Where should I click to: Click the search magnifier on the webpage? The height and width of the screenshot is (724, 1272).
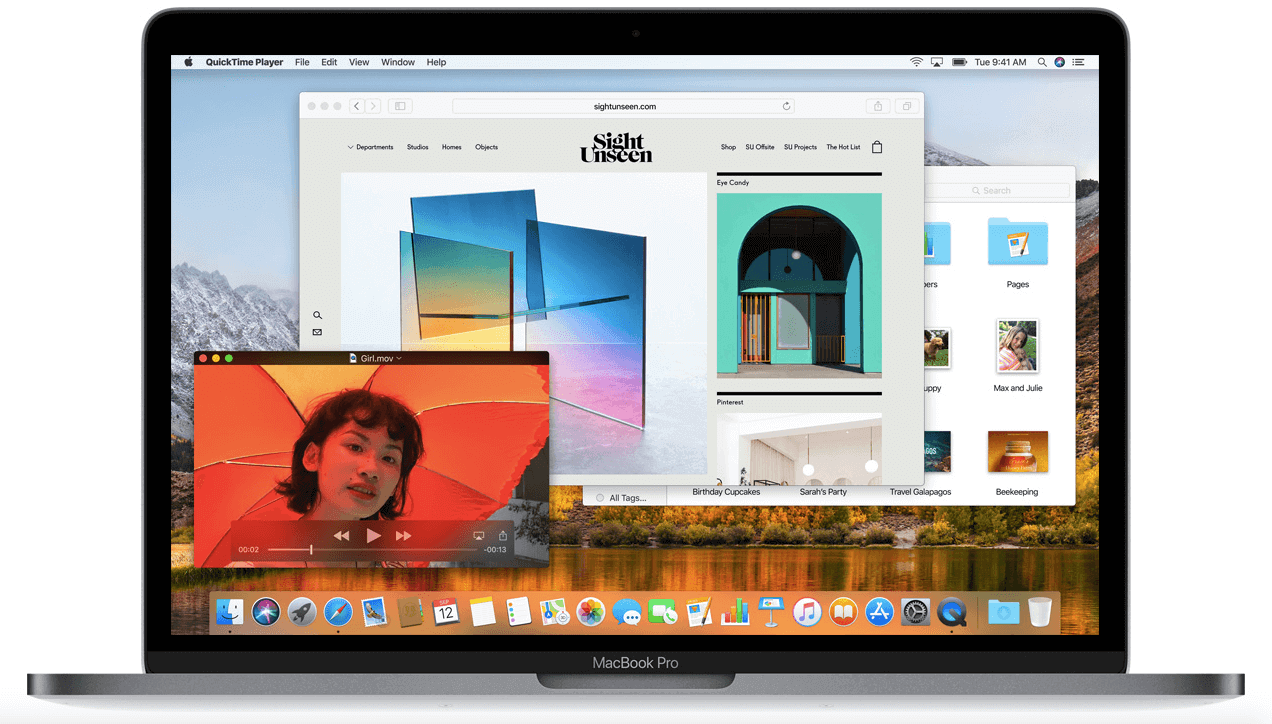[x=318, y=315]
